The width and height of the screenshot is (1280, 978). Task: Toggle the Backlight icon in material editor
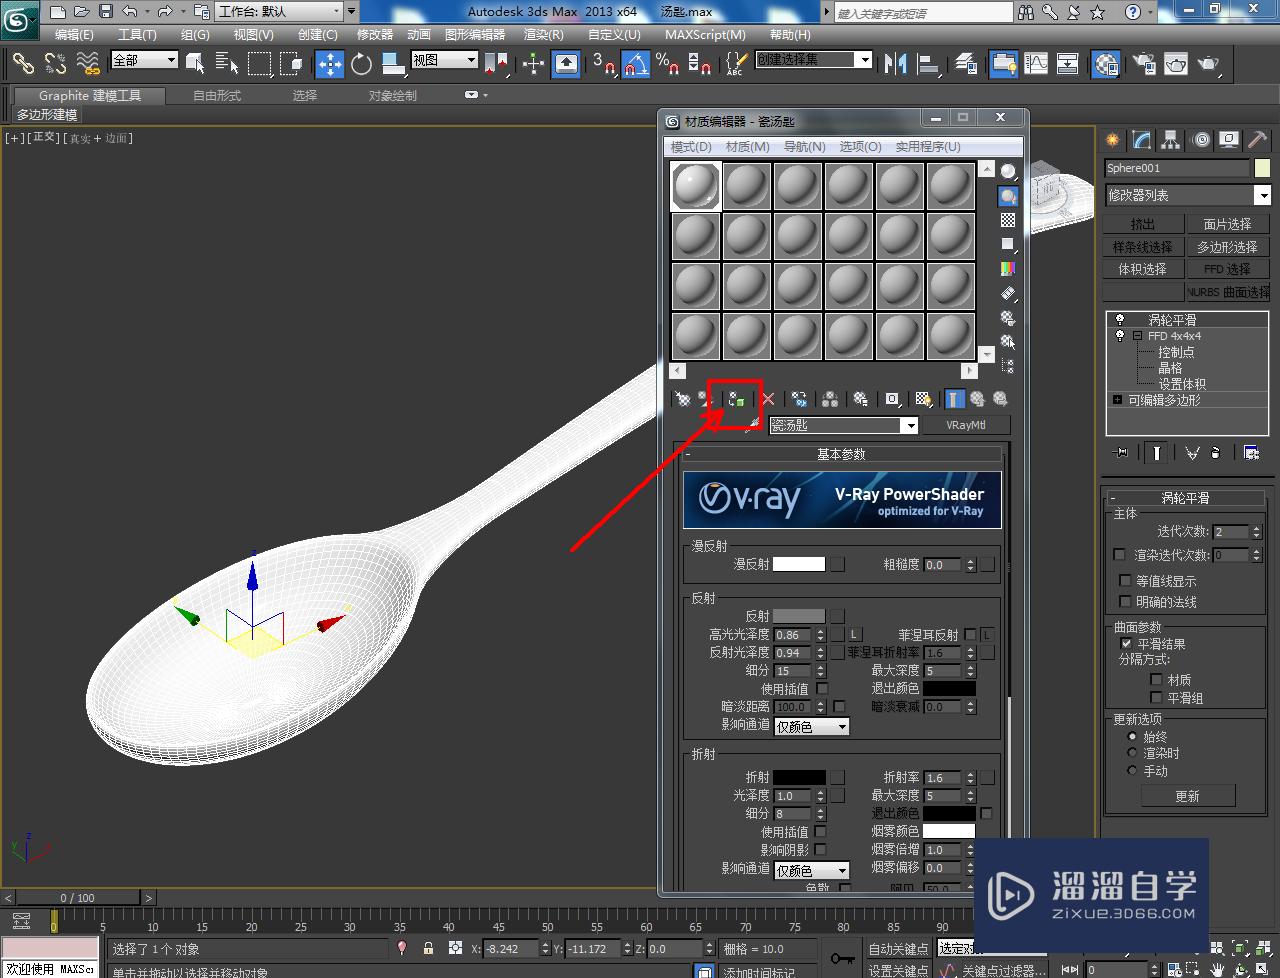click(1008, 196)
